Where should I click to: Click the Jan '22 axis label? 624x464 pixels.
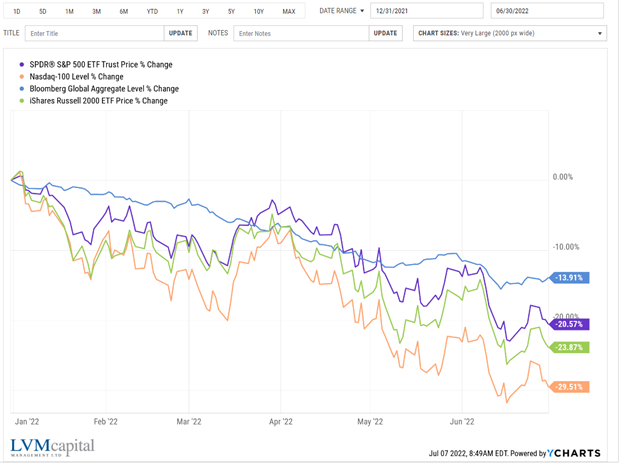27,422
